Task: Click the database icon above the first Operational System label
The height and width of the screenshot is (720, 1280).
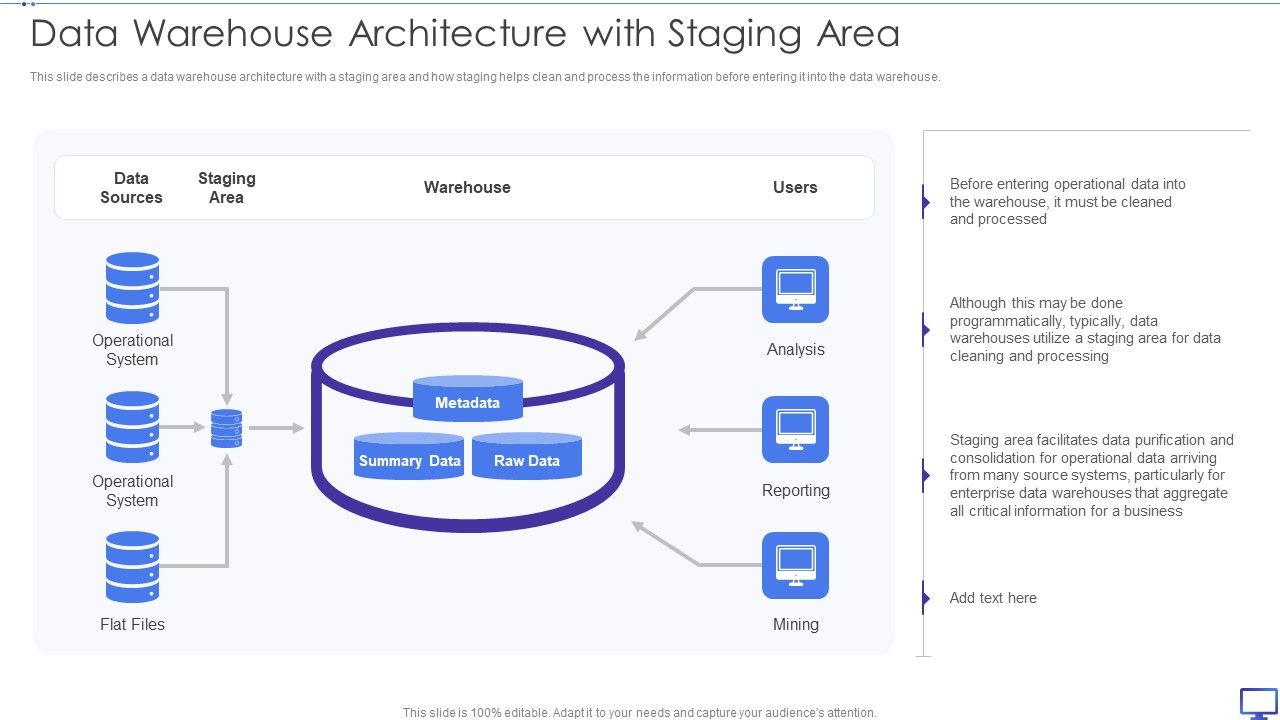Action: [x=132, y=288]
